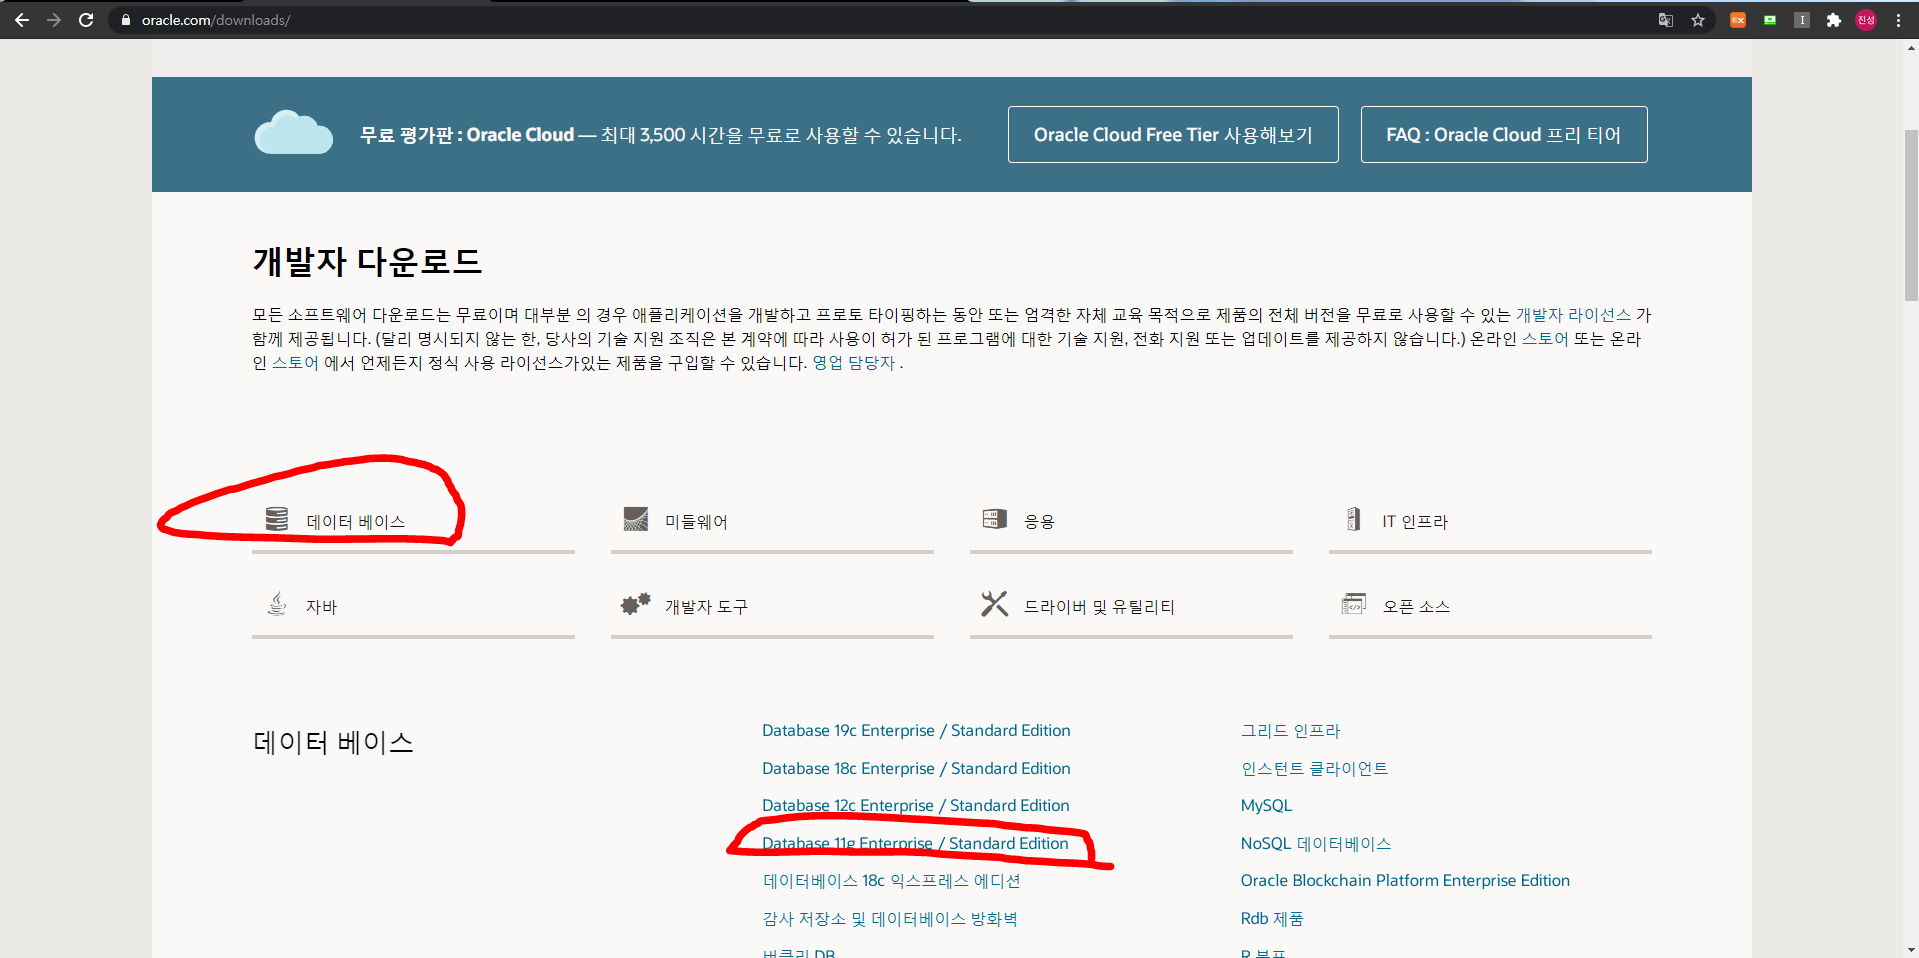Select the 오픈 소스 category tab
The height and width of the screenshot is (958, 1919).
[1490, 607]
